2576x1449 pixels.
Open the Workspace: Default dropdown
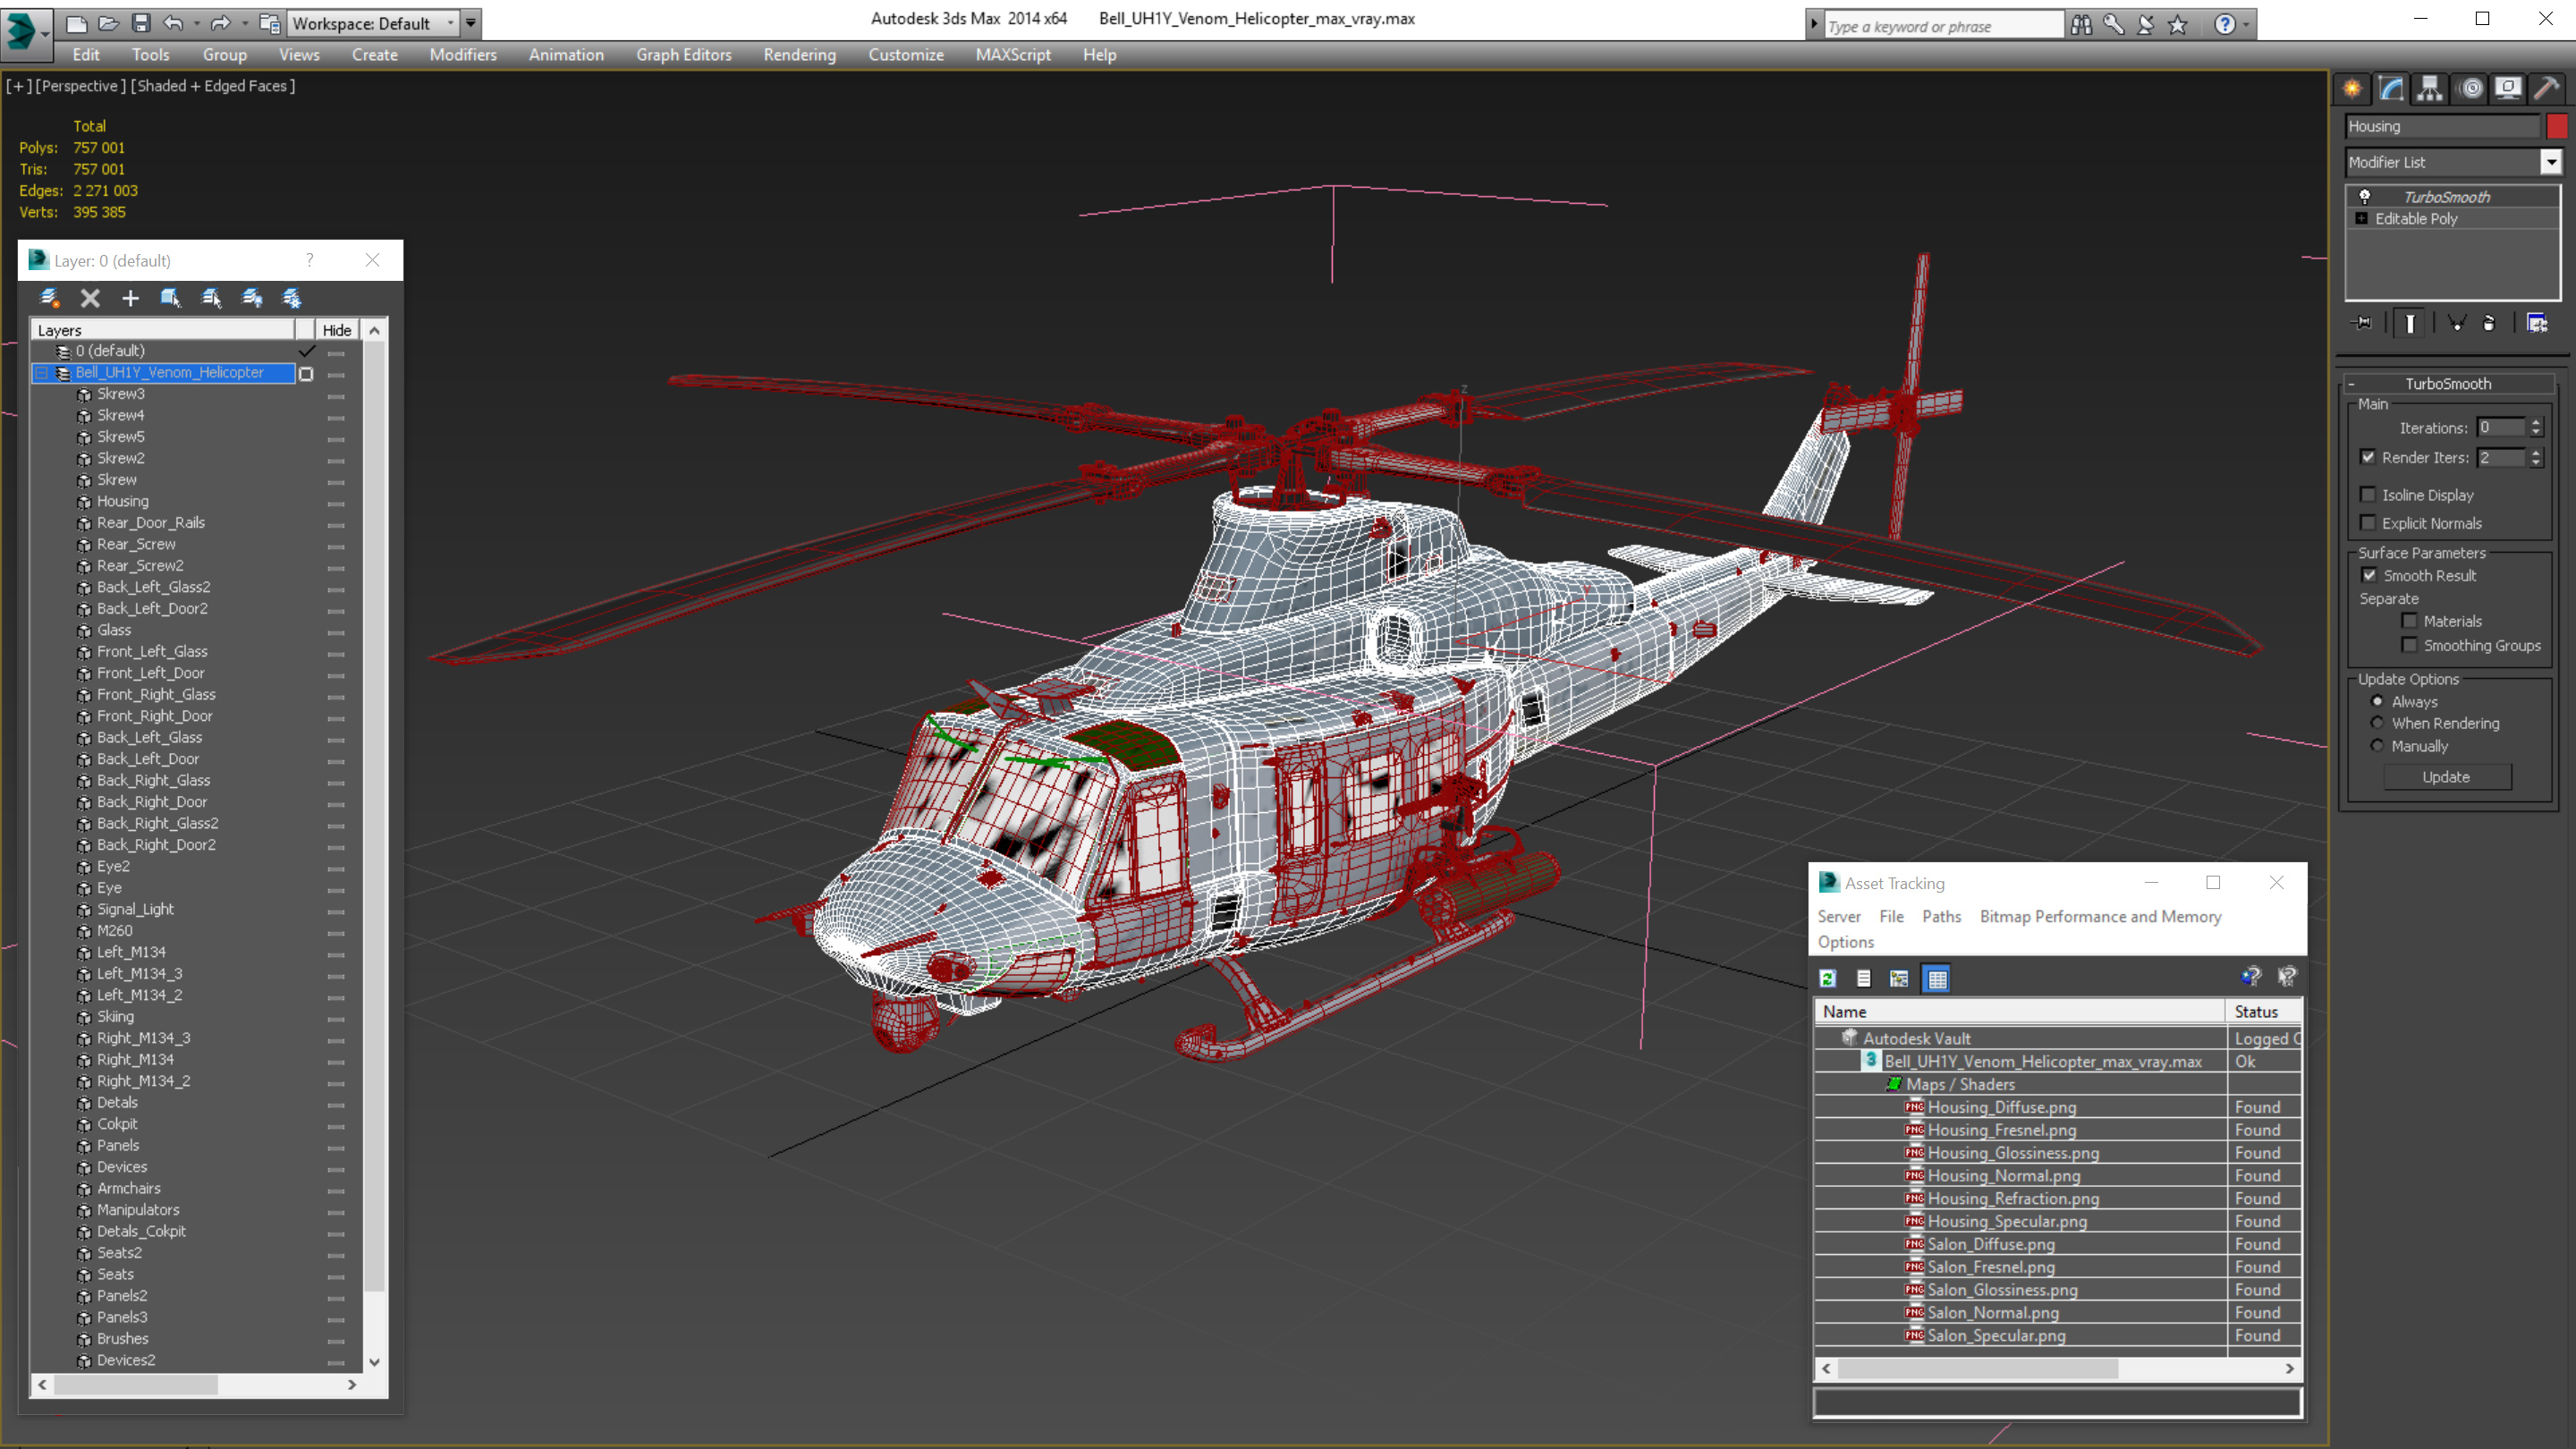pyautogui.click(x=372, y=23)
